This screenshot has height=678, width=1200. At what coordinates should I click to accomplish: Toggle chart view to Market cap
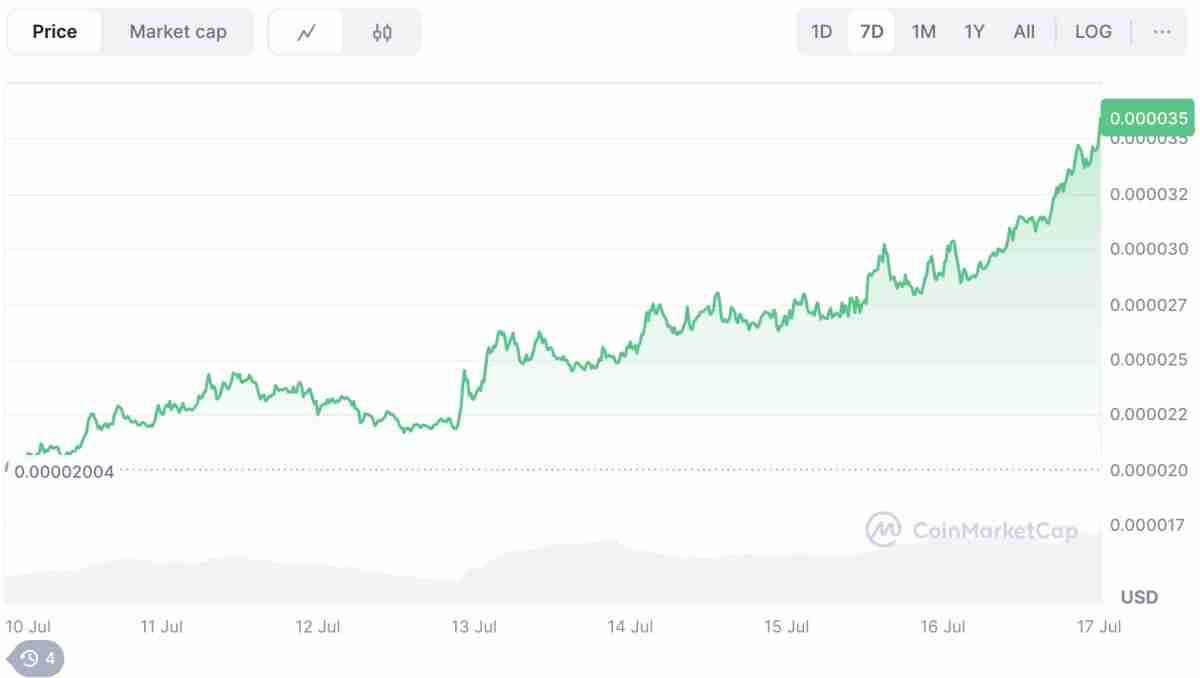click(x=177, y=31)
